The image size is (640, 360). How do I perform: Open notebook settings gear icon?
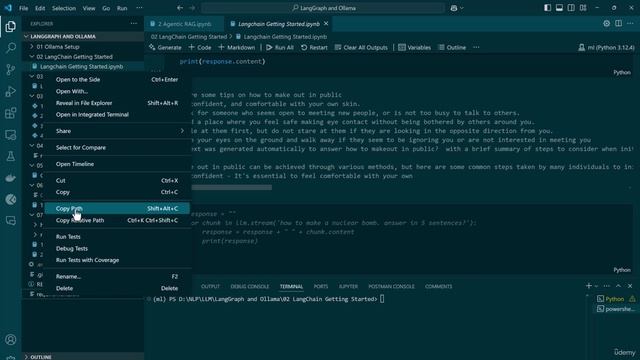point(607,24)
